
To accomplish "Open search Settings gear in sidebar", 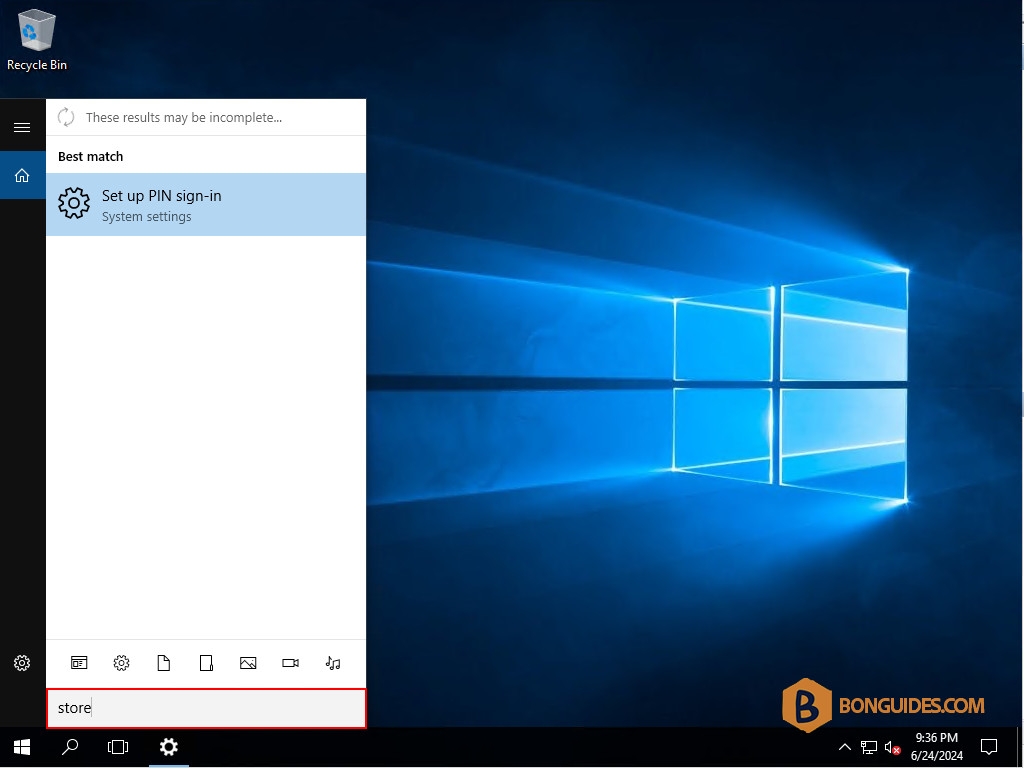I will point(22,663).
